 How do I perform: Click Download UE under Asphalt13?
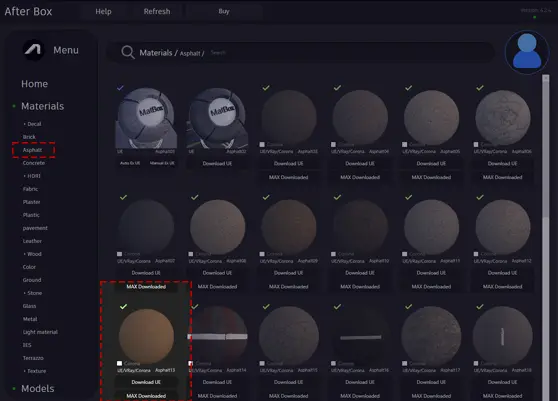coord(146,382)
